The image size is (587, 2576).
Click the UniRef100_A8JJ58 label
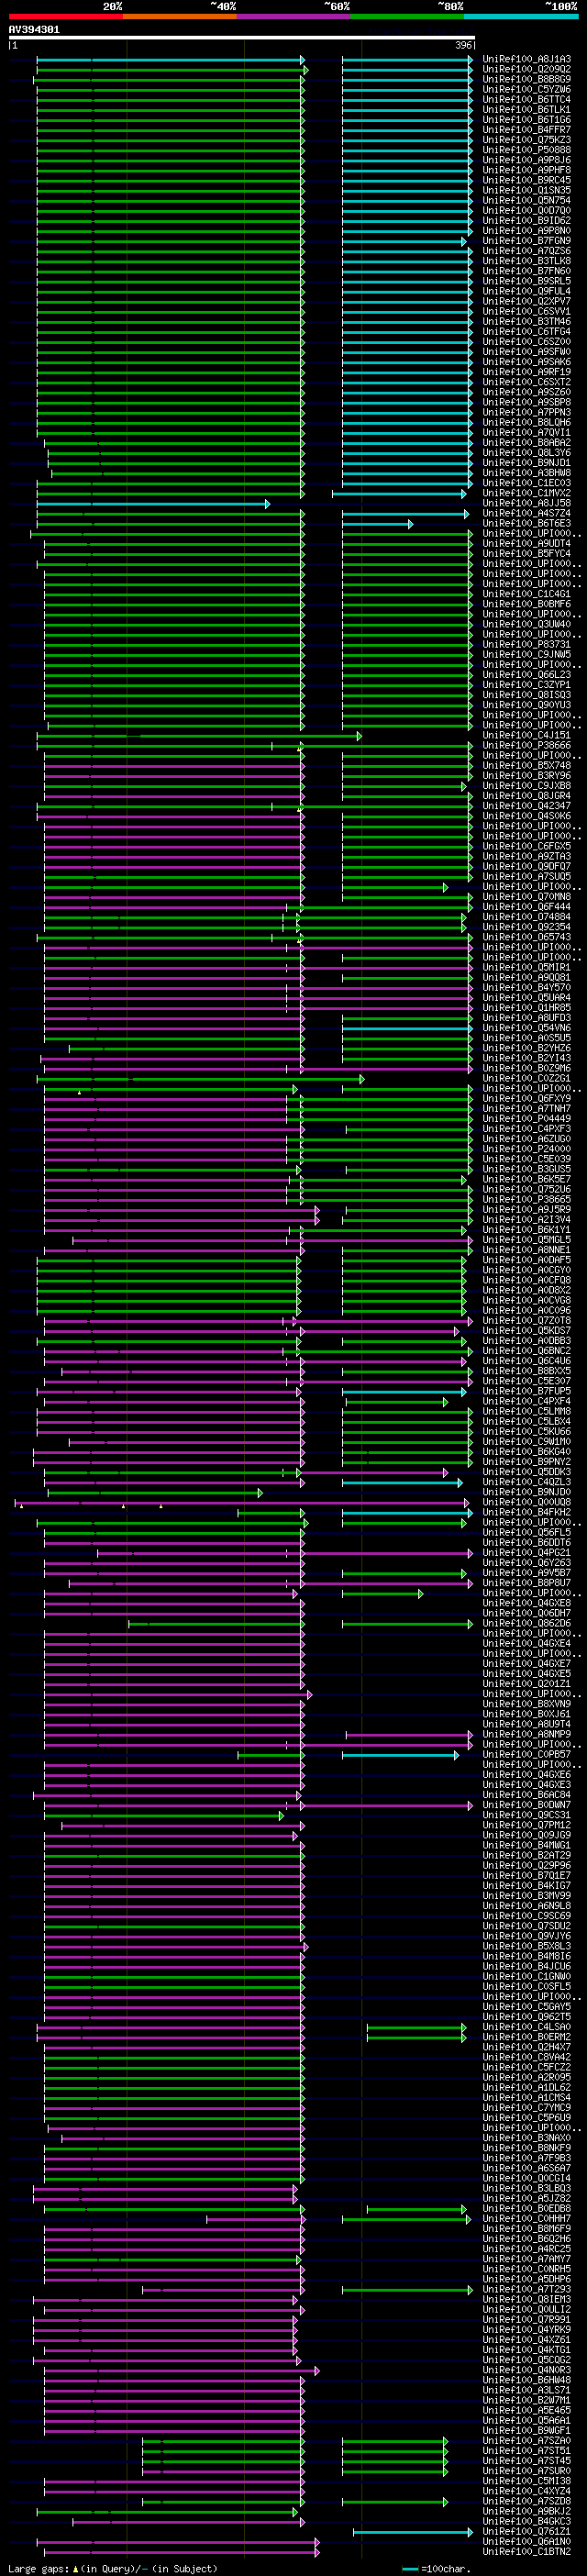click(527, 503)
